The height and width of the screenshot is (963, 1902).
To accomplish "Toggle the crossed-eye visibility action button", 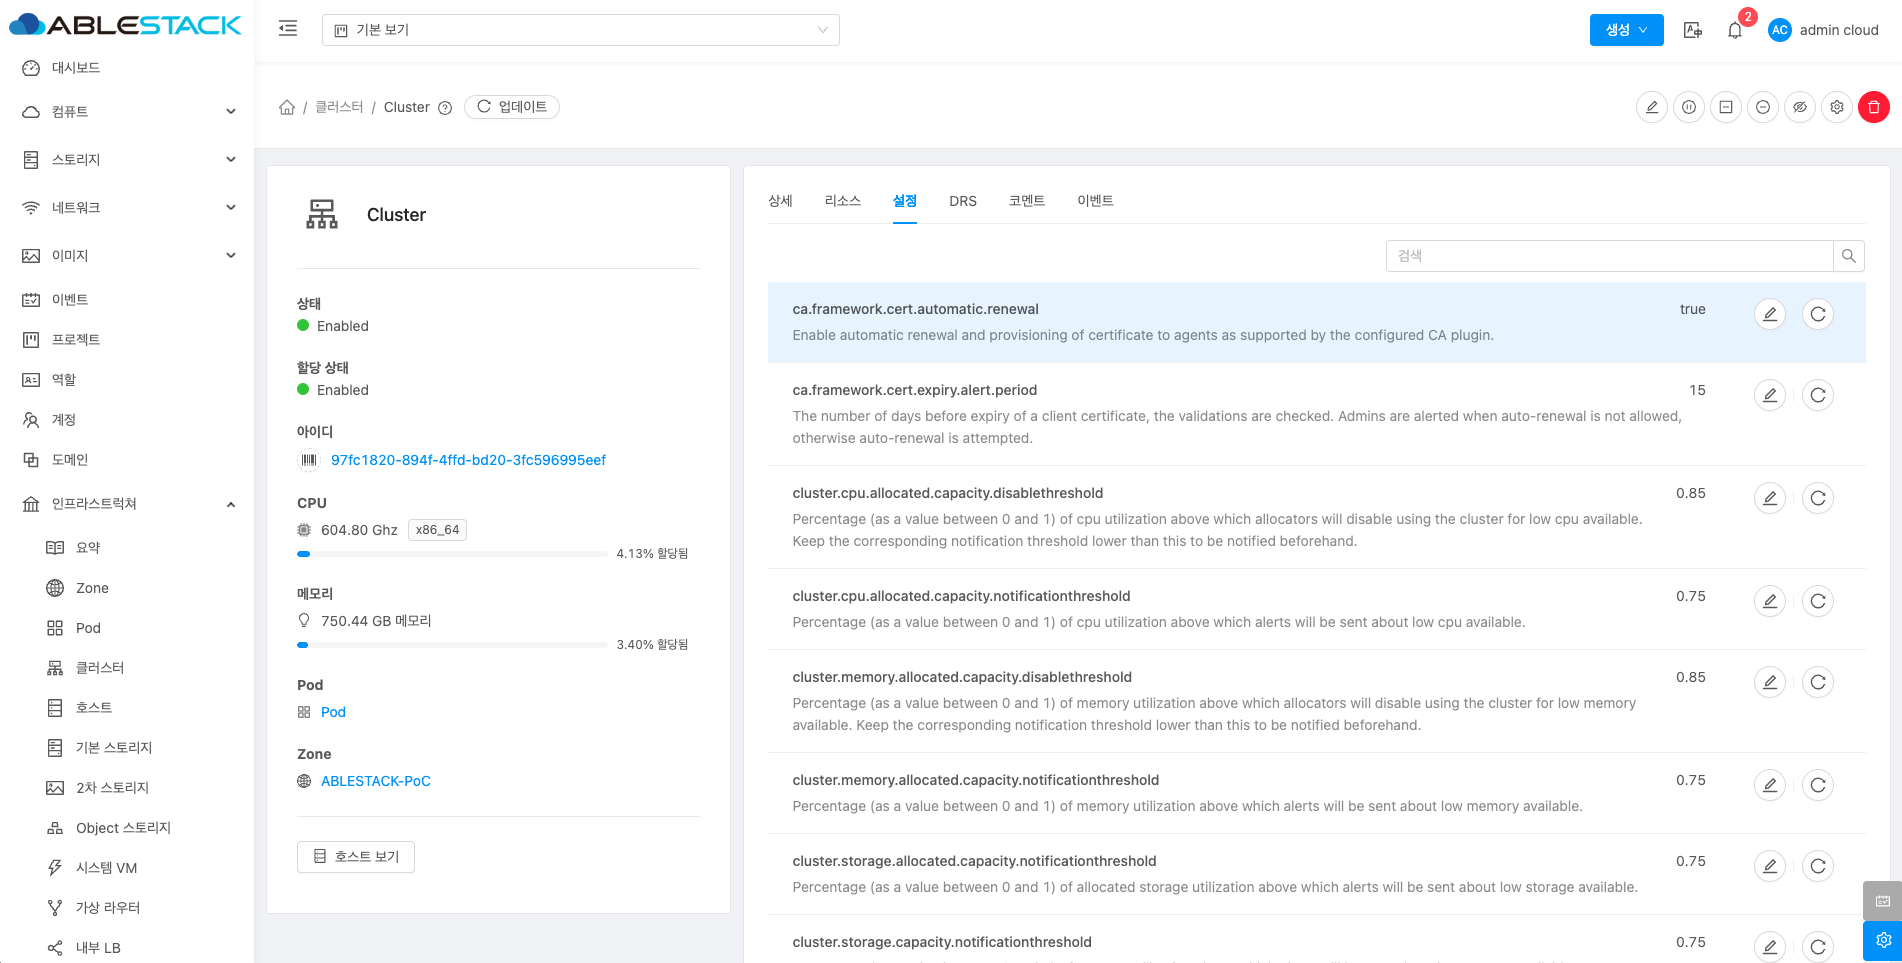I will pyautogui.click(x=1799, y=107).
